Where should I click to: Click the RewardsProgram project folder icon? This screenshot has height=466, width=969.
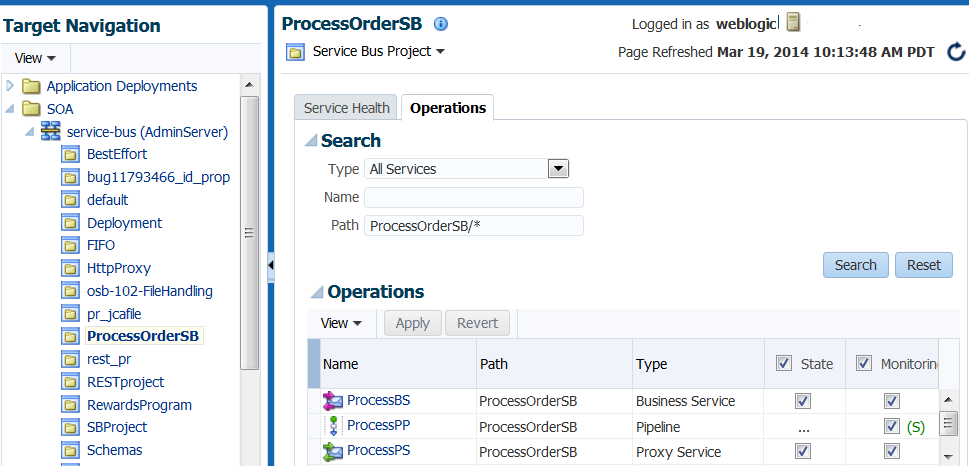70,405
